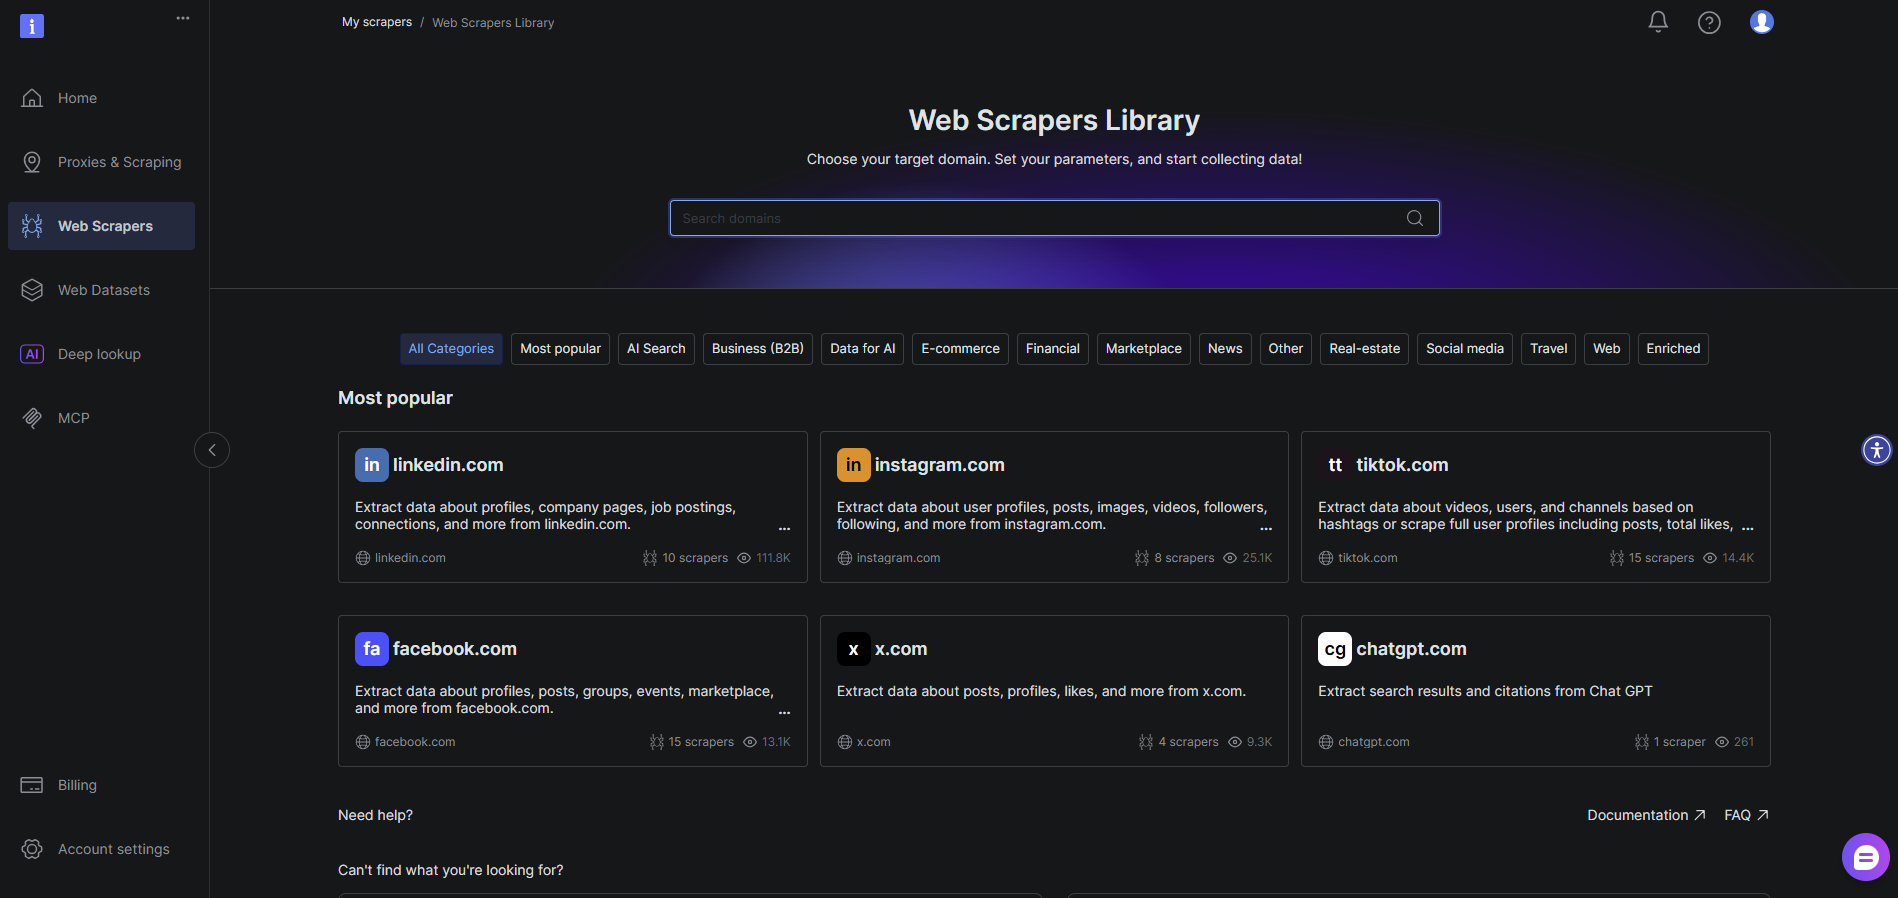
Task: Open the Documentation link
Action: point(1645,815)
